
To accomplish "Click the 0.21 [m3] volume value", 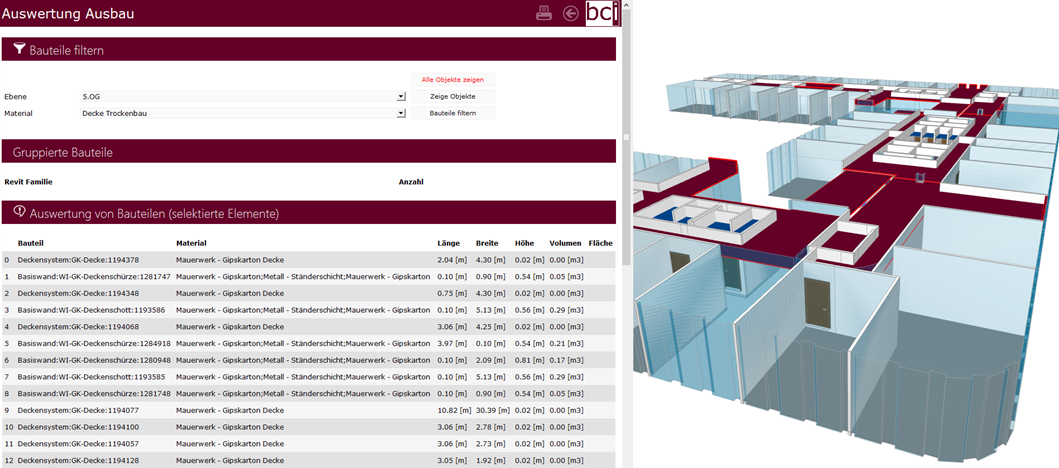I will [x=566, y=343].
